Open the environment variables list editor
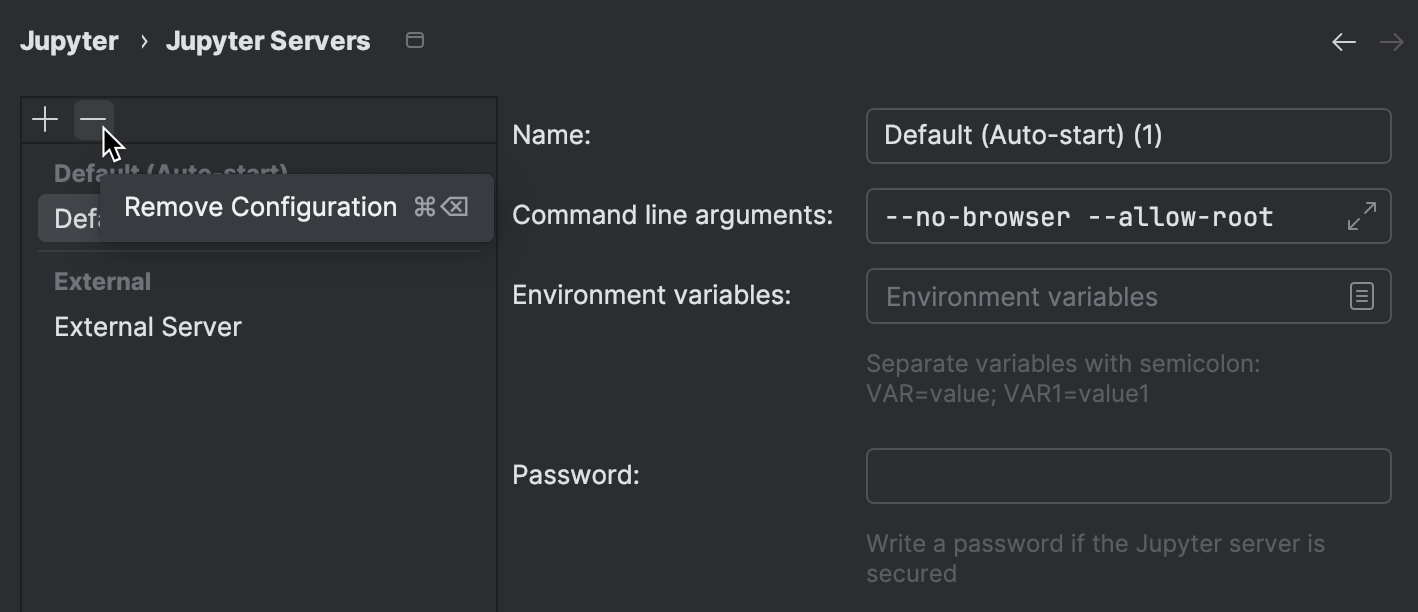The image size is (1418, 612). click(x=1361, y=296)
